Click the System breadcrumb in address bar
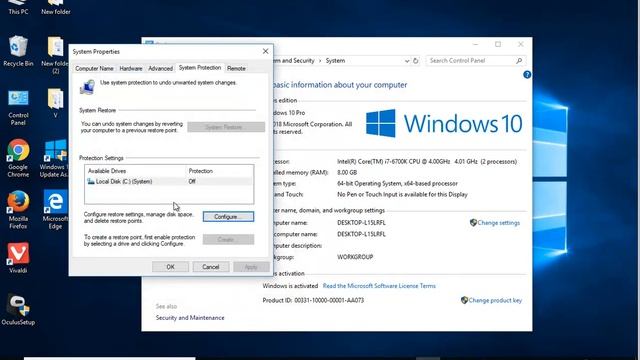 coord(335,61)
